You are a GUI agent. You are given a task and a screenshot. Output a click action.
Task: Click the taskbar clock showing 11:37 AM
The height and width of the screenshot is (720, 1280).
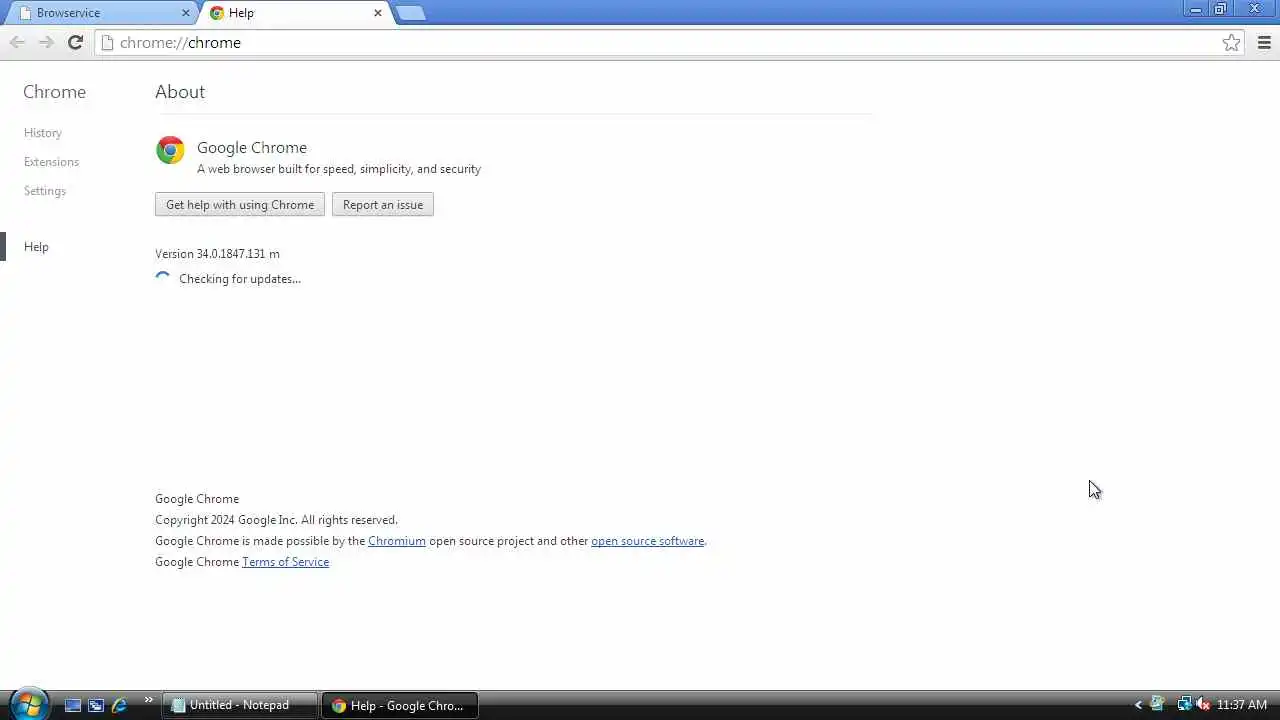point(1242,705)
